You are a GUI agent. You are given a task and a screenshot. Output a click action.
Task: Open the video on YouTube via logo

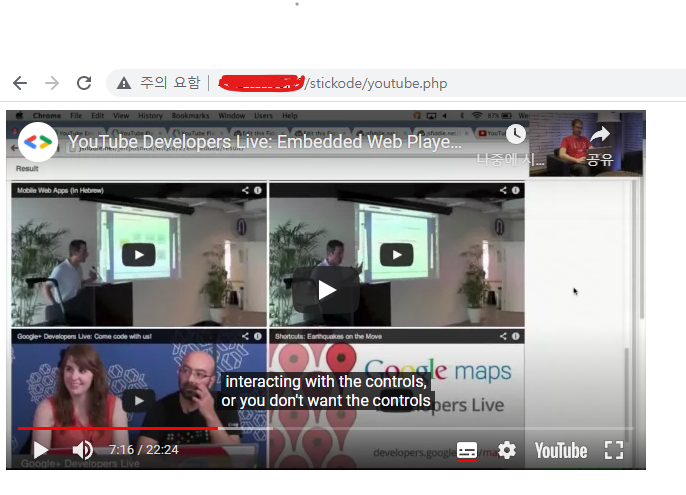[561, 450]
